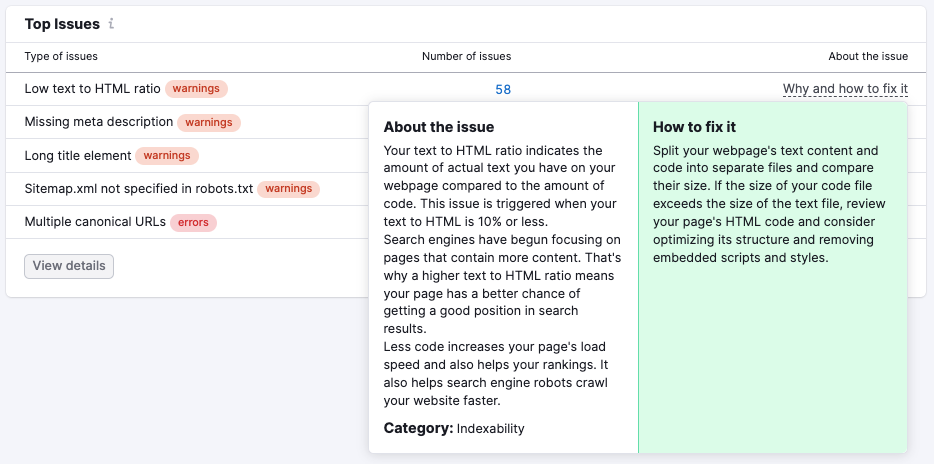Image resolution: width=934 pixels, height=464 pixels.
Task: Click the 'Top Issues' panel title
Action: point(61,24)
